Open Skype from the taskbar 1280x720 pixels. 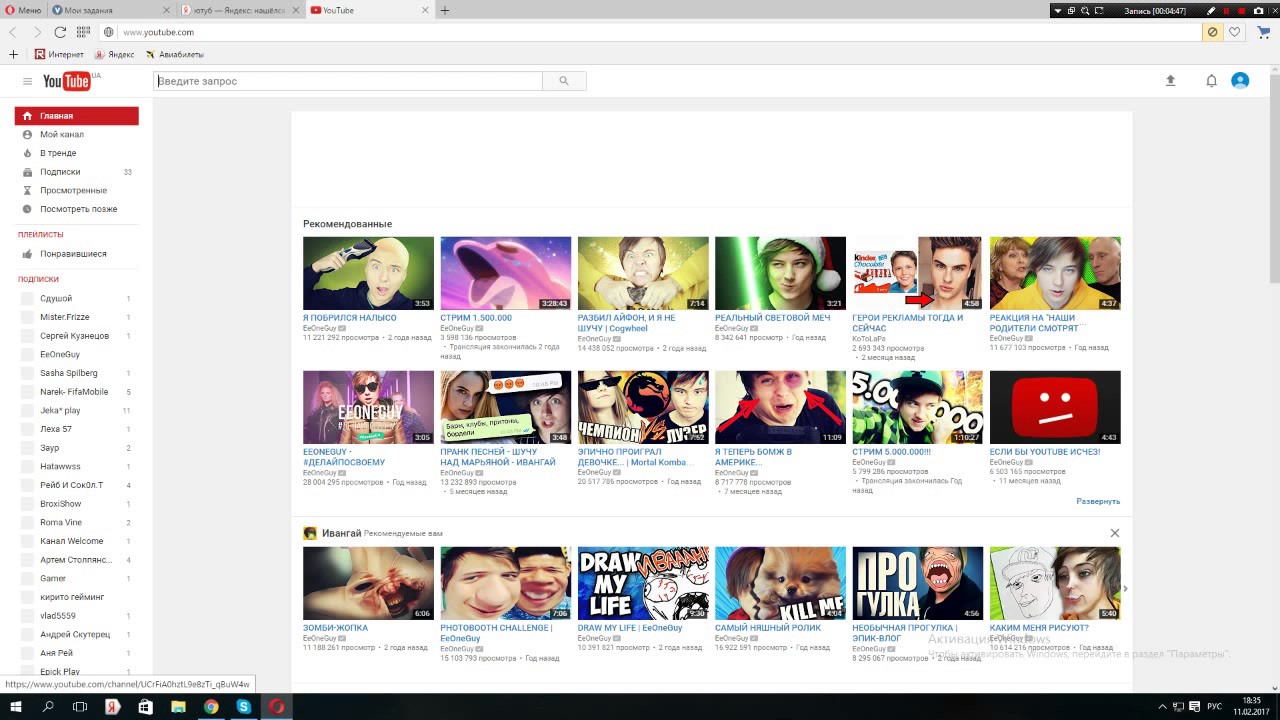point(244,706)
